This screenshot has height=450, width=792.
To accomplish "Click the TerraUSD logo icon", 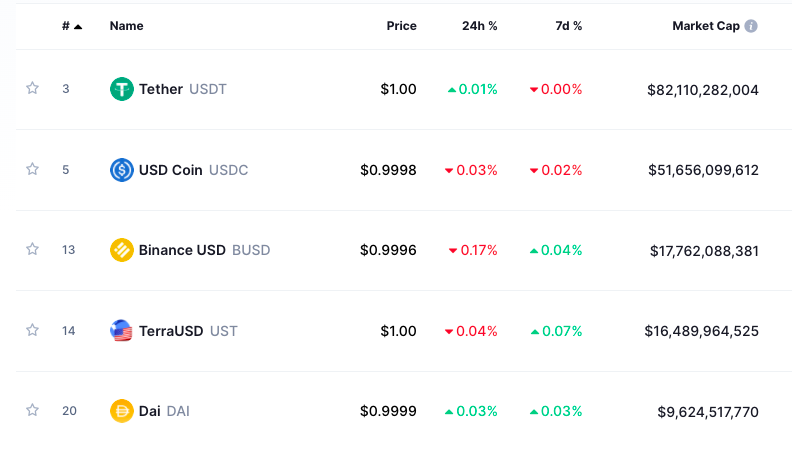I will point(122,331).
